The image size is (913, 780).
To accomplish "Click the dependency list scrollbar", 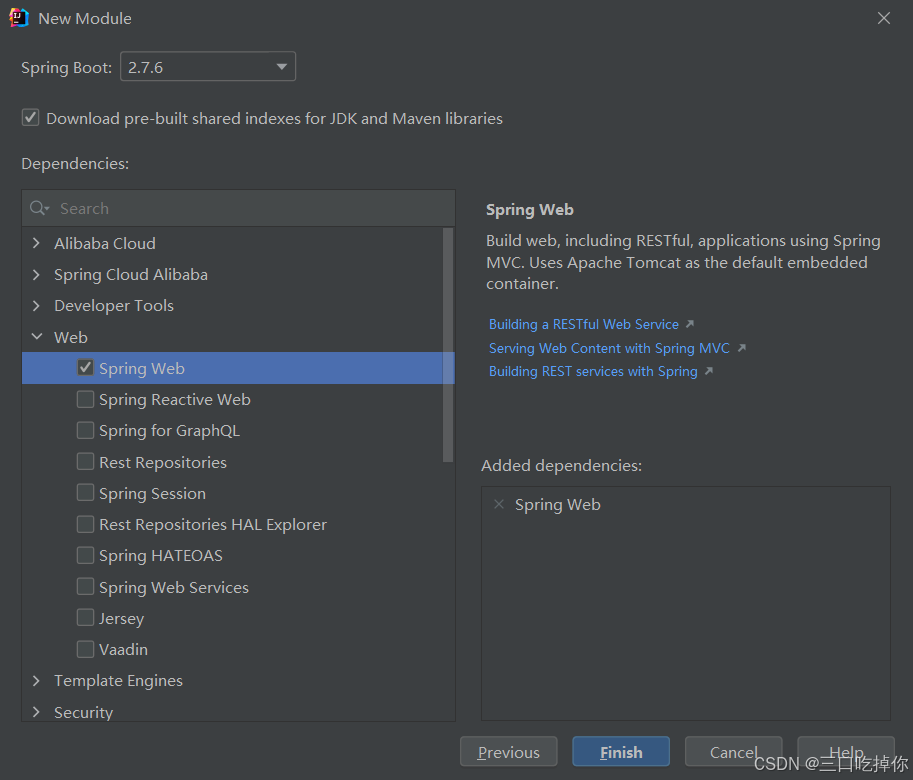I will 448,345.
